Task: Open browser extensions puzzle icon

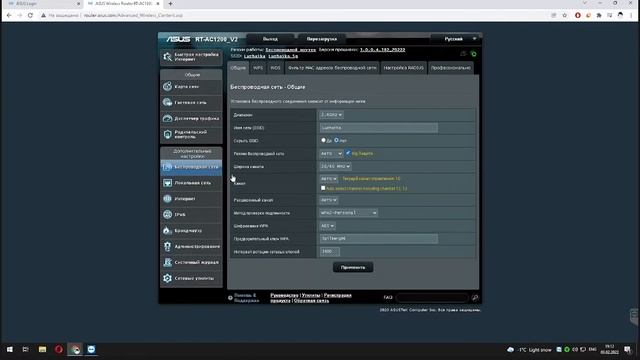Action: tap(599, 15)
